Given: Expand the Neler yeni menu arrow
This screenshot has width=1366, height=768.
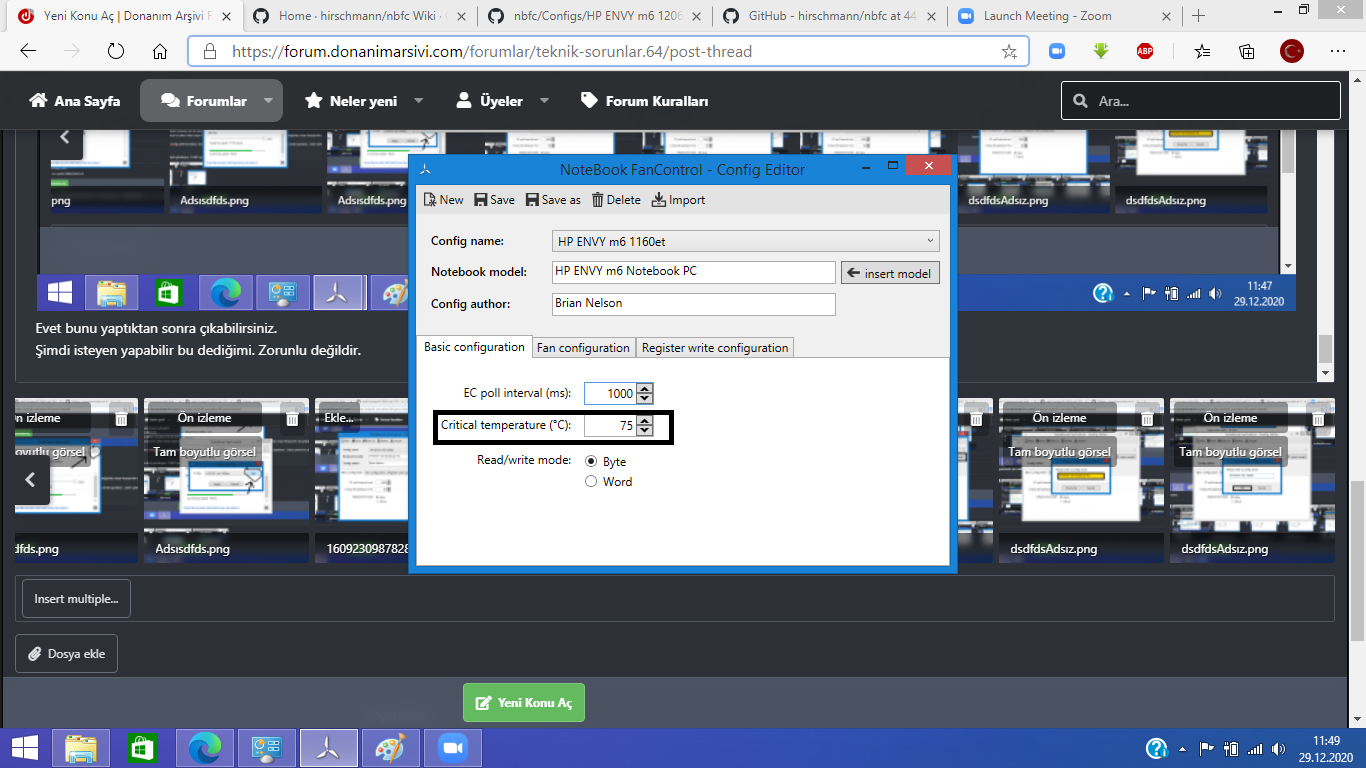Looking at the screenshot, I should pyautogui.click(x=418, y=101).
